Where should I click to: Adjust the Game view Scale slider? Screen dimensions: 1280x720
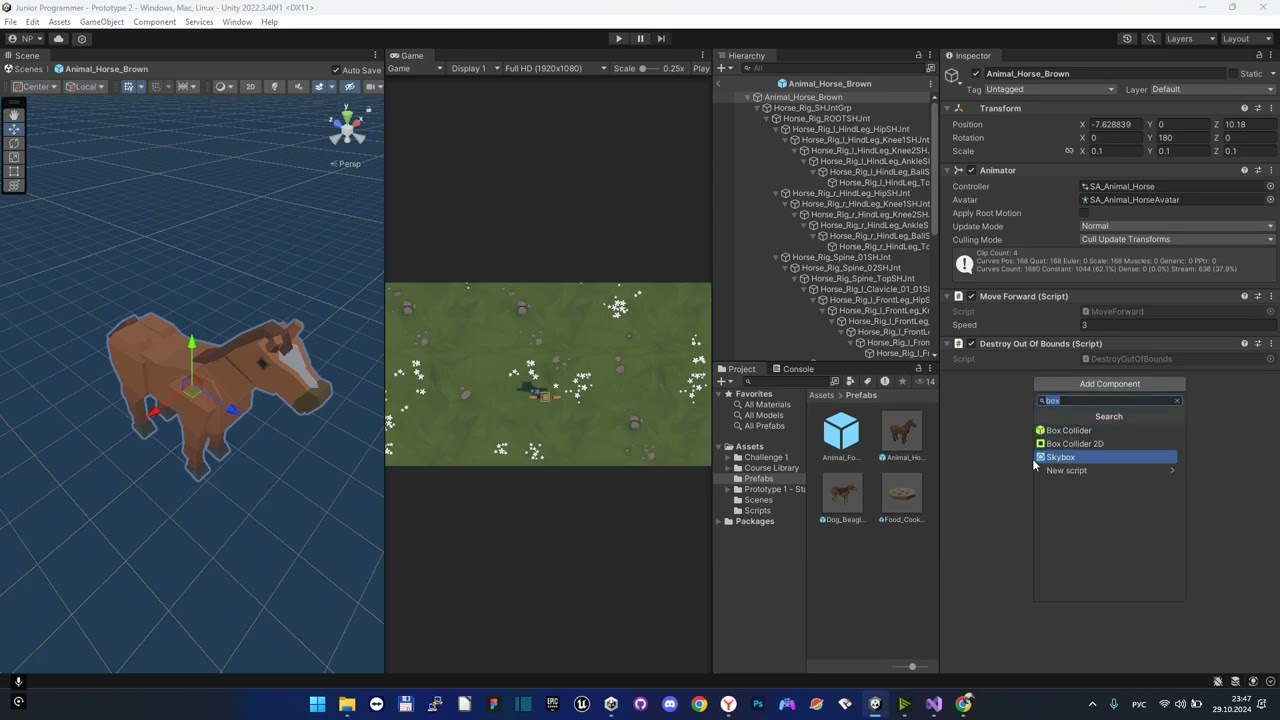(649, 69)
